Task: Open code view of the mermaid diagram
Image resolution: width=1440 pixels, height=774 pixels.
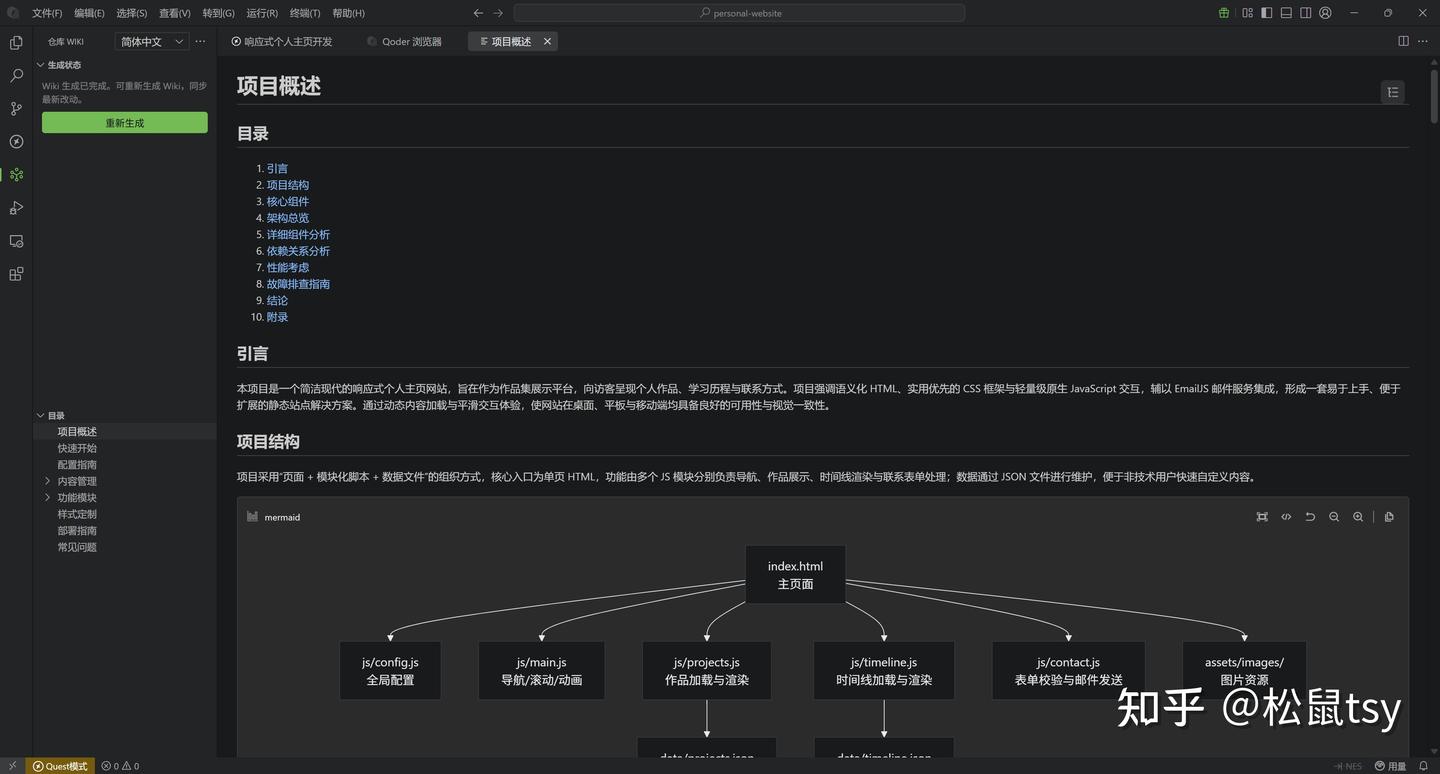Action: 1286,517
